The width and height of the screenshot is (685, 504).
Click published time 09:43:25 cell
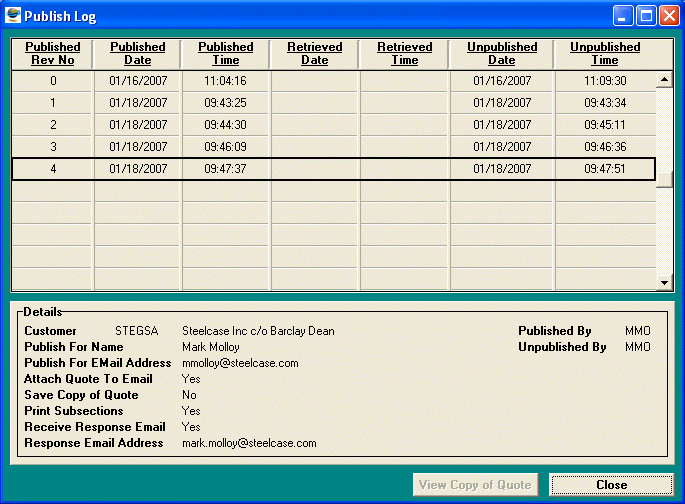pos(225,103)
